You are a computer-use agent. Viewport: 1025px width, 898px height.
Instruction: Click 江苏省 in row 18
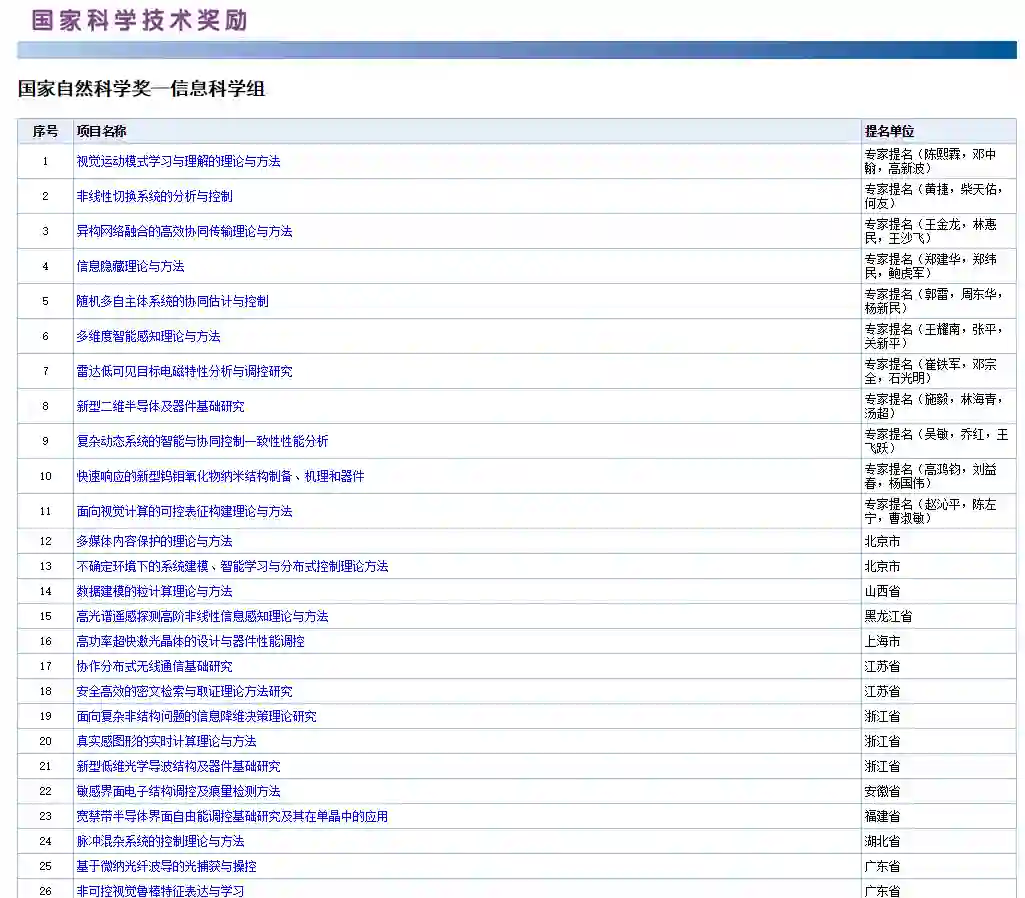point(882,691)
